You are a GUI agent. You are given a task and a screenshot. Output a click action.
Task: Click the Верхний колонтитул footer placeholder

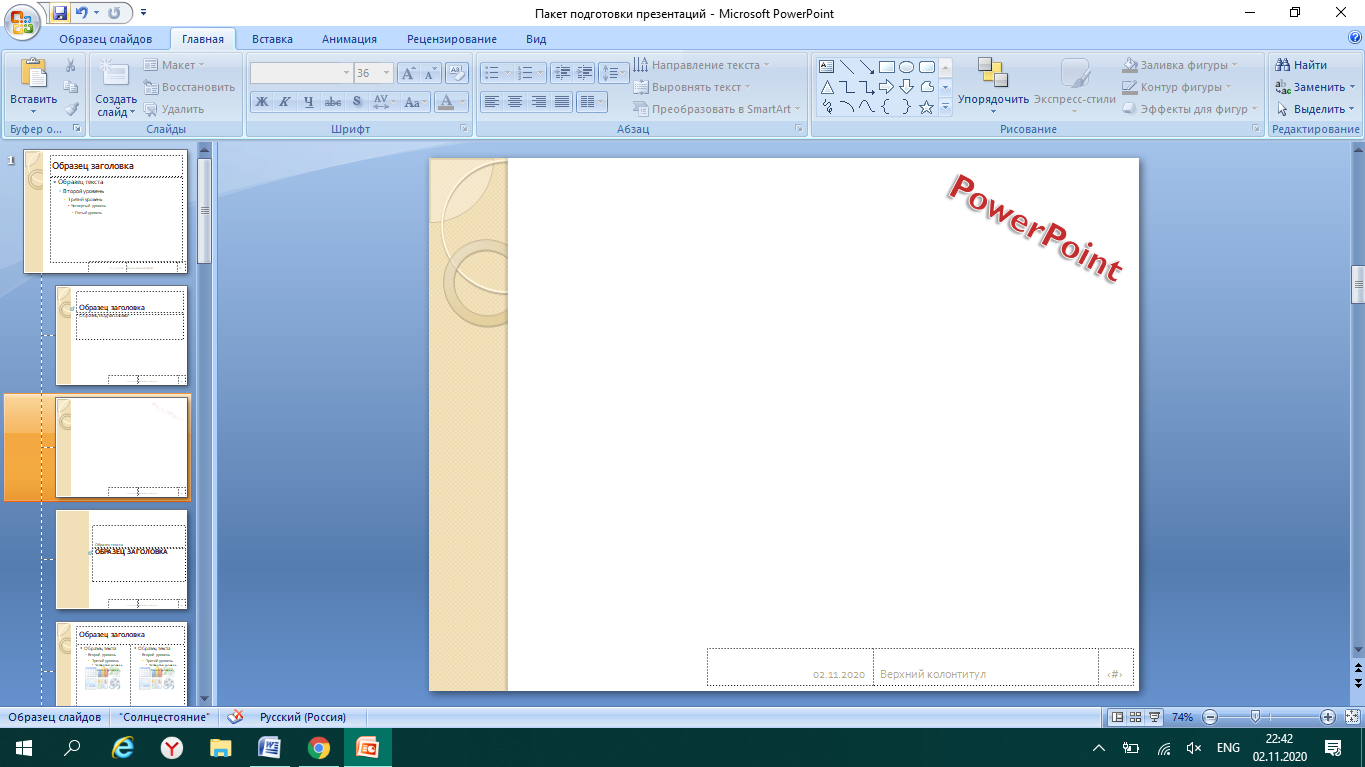[x=986, y=667]
